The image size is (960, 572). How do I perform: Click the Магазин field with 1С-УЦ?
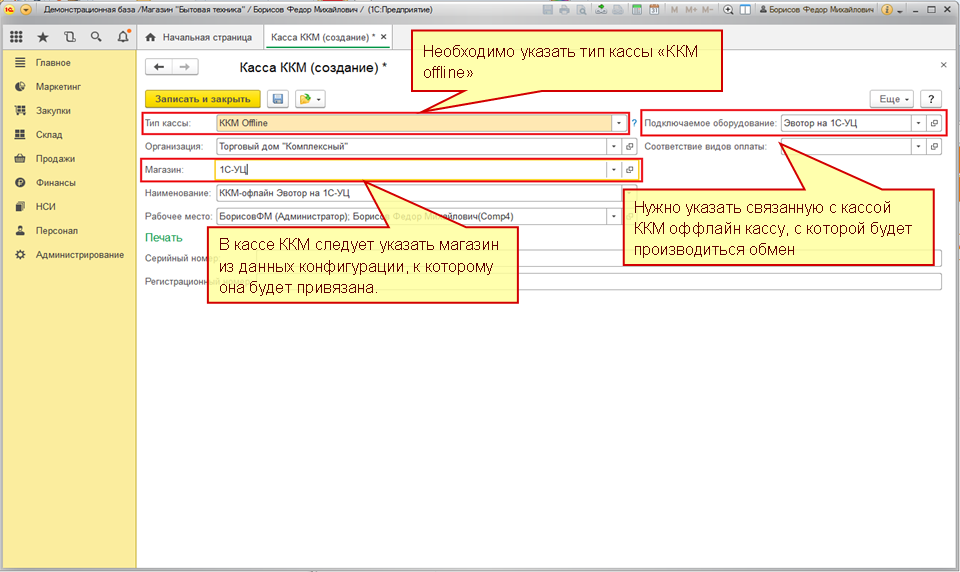pos(411,170)
